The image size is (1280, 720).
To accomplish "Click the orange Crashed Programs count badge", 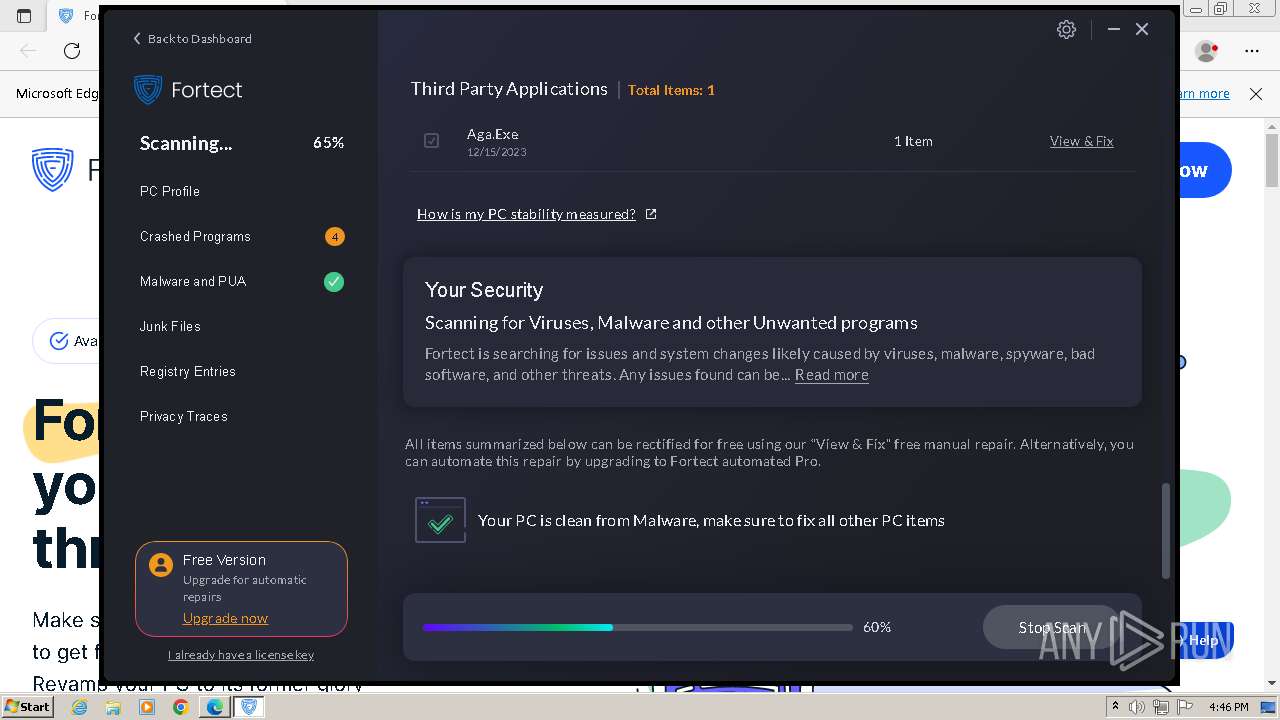I will [x=334, y=237].
